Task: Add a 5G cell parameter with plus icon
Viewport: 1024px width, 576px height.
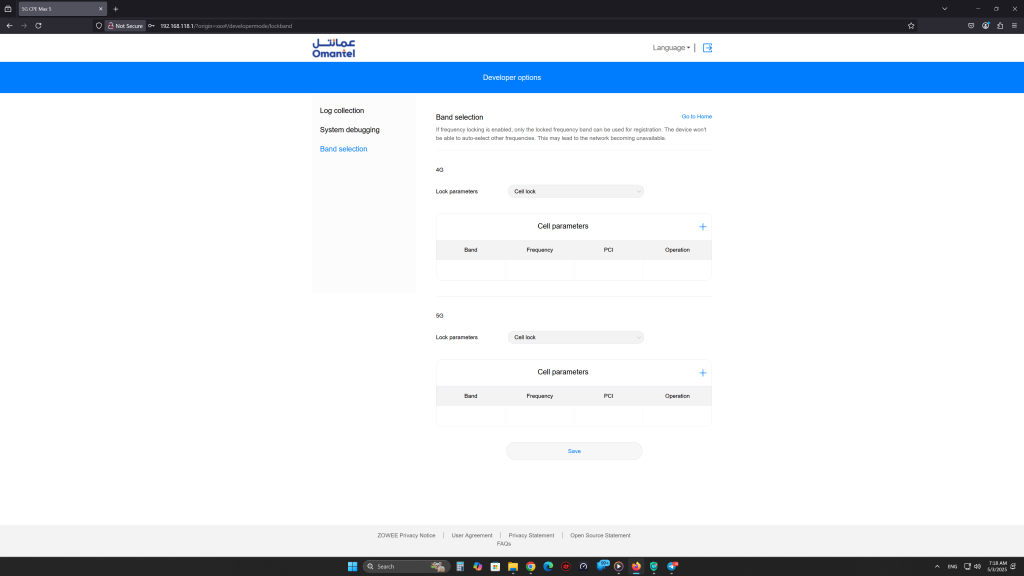Action: (702, 373)
